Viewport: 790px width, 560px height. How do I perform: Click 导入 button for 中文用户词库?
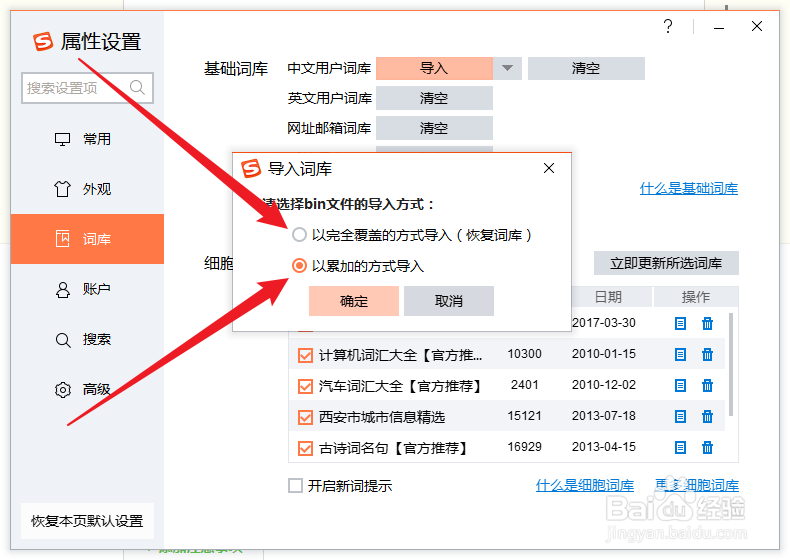click(x=434, y=68)
